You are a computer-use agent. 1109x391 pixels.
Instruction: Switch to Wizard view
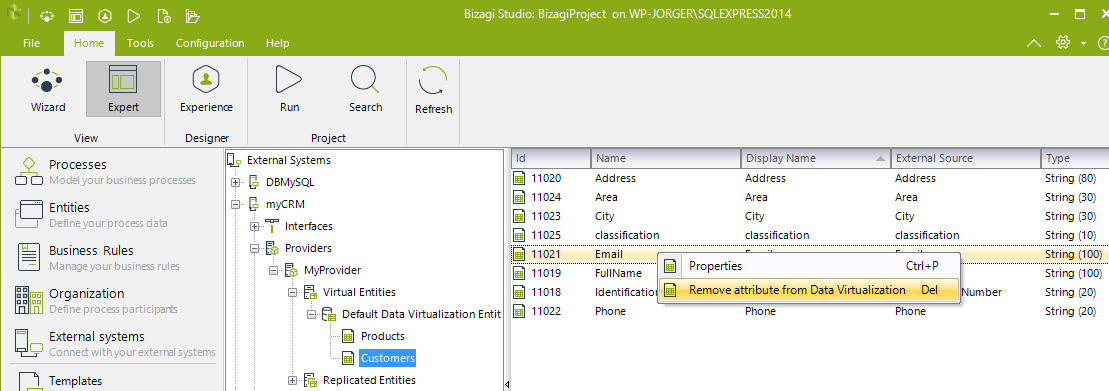pyautogui.click(x=47, y=90)
